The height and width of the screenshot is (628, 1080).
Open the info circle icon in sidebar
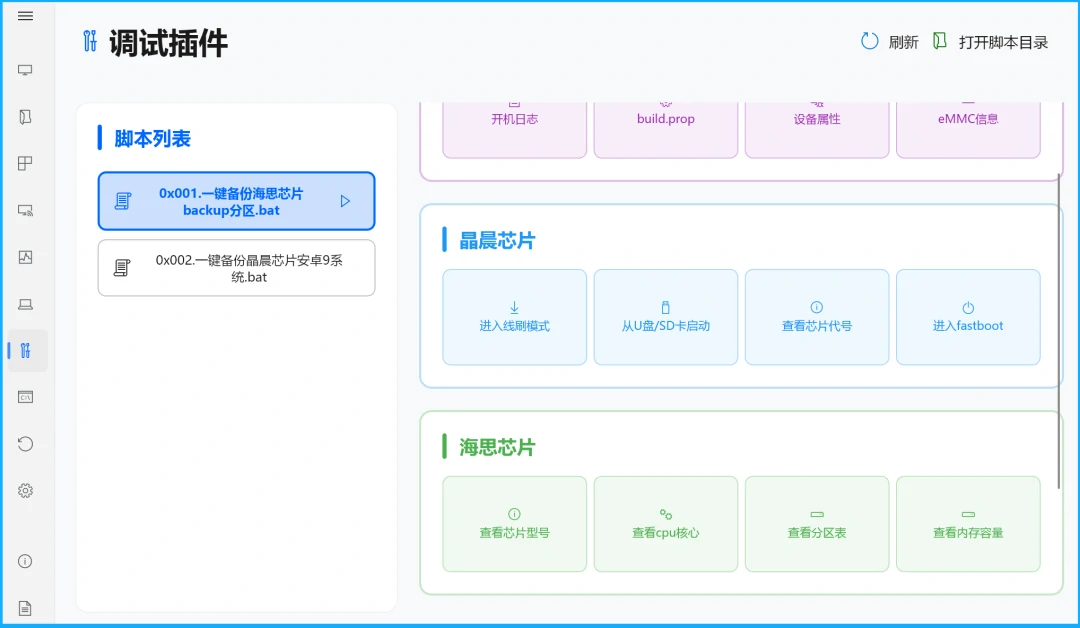pyautogui.click(x=26, y=561)
